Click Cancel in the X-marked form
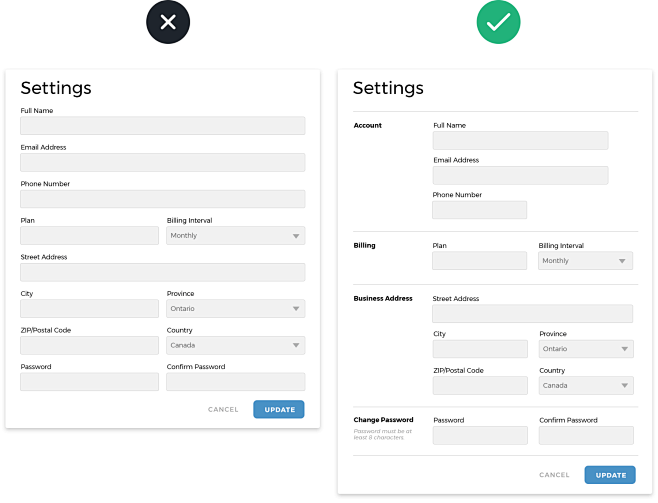This screenshot has width=658, height=503. tap(223, 409)
